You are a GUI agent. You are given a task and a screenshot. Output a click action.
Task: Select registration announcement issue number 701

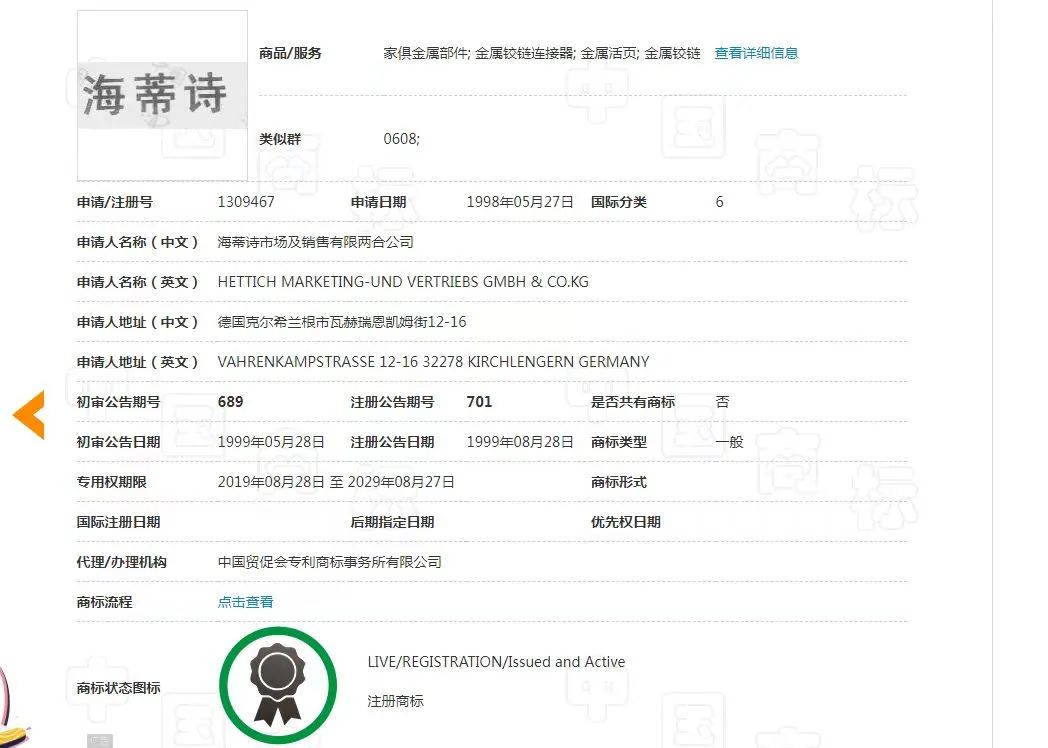(479, 402)
